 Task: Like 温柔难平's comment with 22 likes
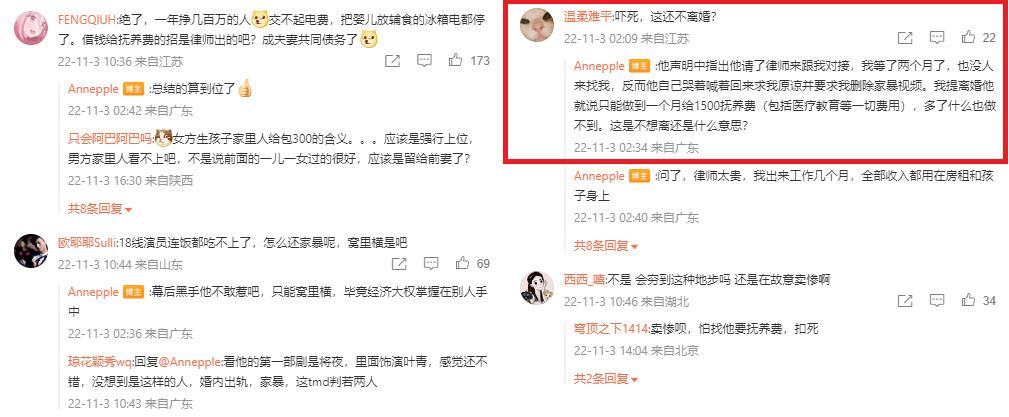pyautogui.click(x=968, y=38)
